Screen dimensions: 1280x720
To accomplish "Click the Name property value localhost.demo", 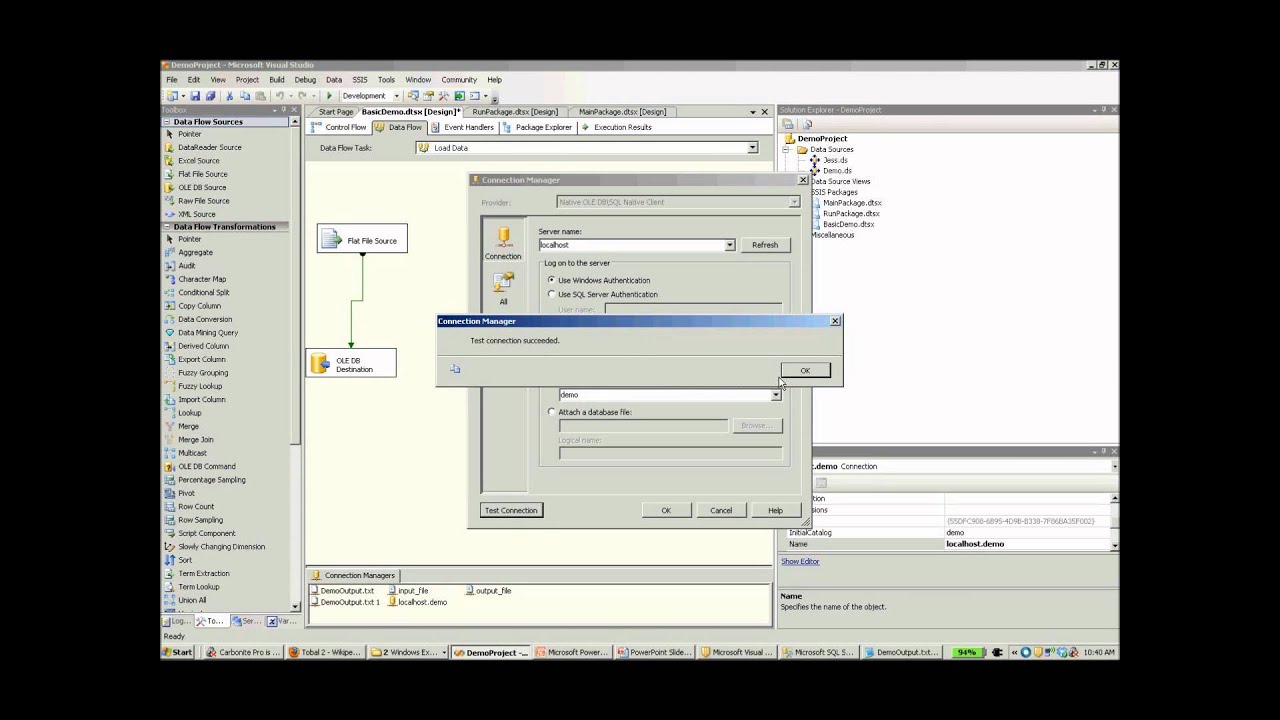I will [x=1027, y=544].
